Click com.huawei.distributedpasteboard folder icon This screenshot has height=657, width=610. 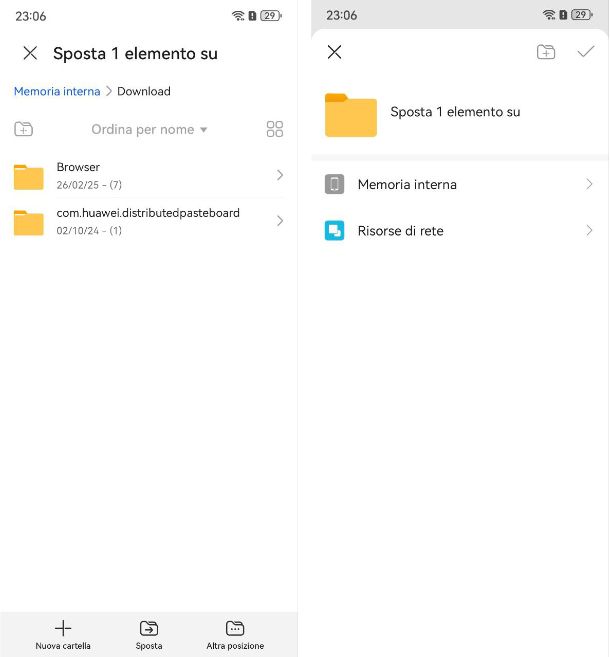click(x=28, y=223)
